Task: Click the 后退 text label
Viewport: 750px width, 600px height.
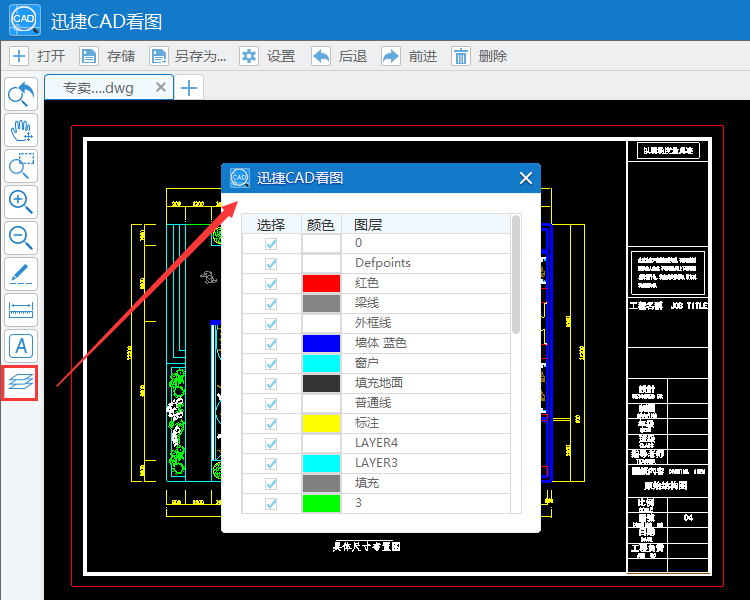Action: point(353,56)
